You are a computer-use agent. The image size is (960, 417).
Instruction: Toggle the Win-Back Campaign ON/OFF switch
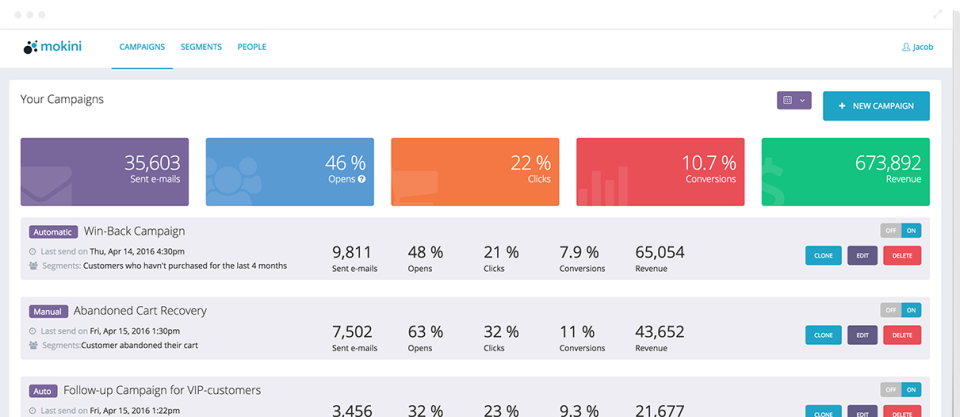click(x=900, y=230)
